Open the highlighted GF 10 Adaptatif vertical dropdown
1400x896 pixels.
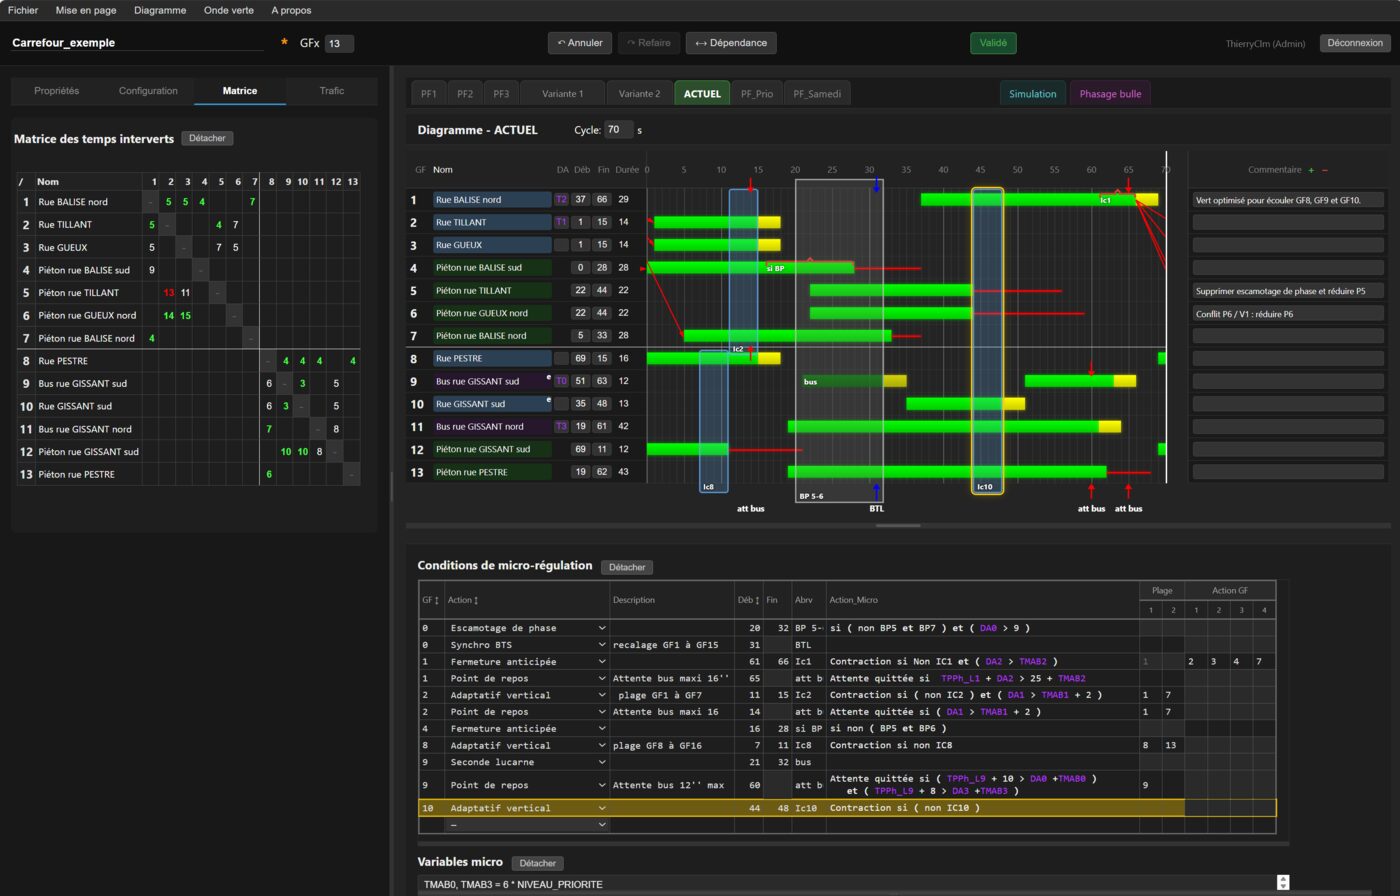coord(527,808)
